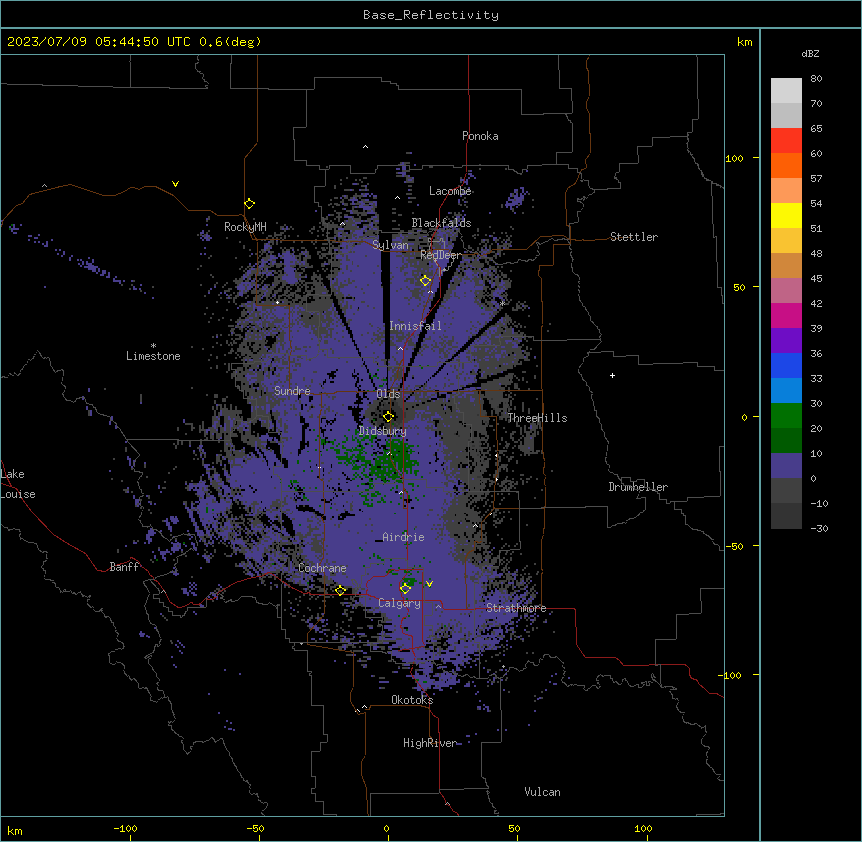862x842 pixels.
Task: Click the yellow v marker northeast of Calgary
Action: coord(429,584)
